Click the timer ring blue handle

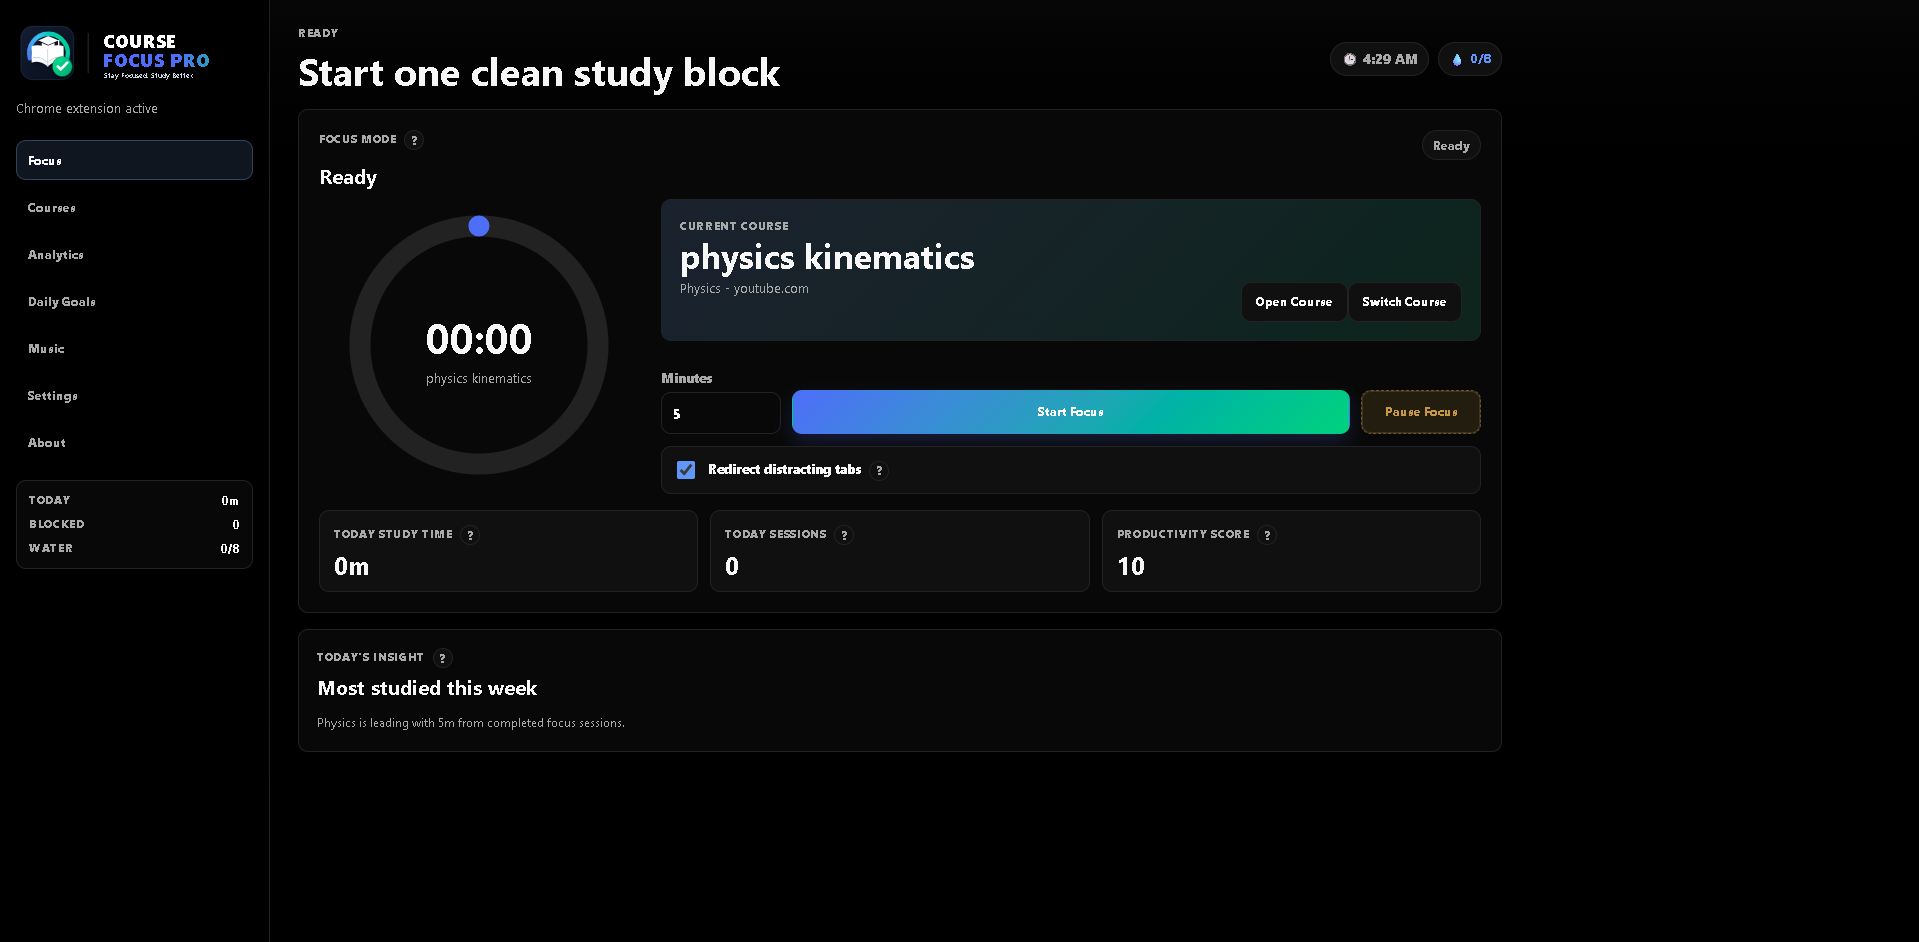coord(479,226)
